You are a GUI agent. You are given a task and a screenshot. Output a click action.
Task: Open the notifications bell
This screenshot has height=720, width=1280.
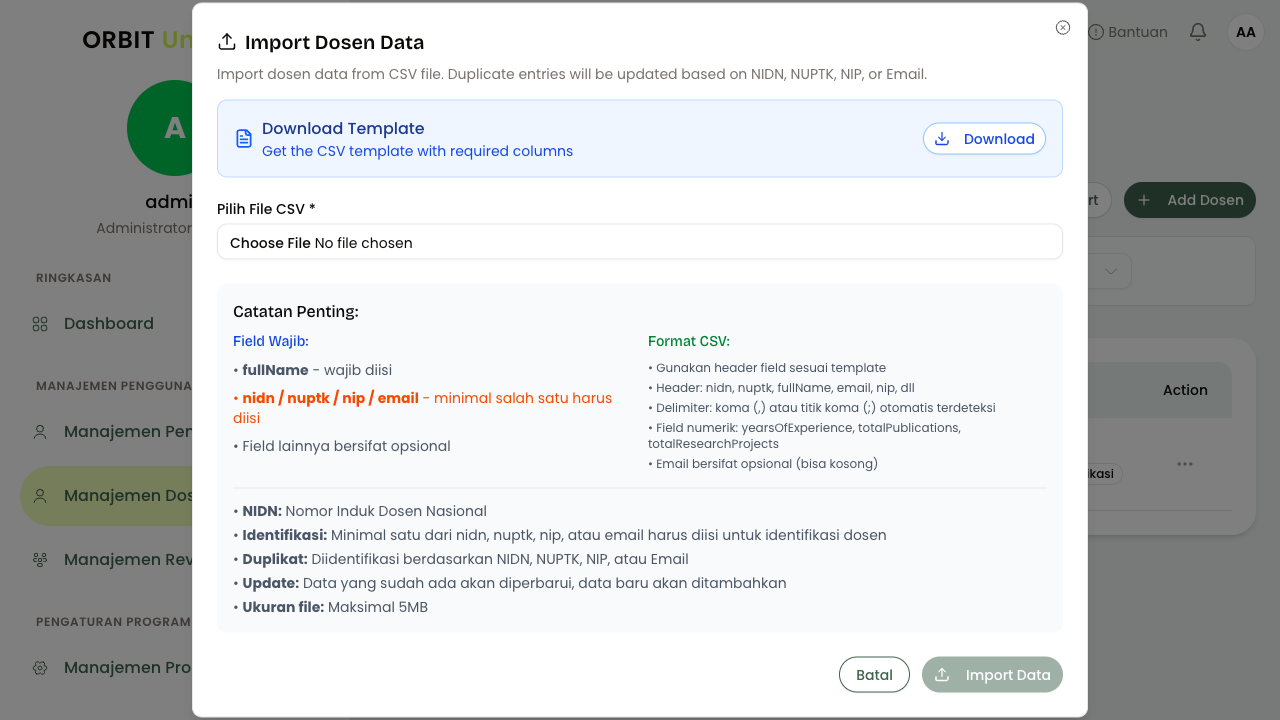[1198, 32]
